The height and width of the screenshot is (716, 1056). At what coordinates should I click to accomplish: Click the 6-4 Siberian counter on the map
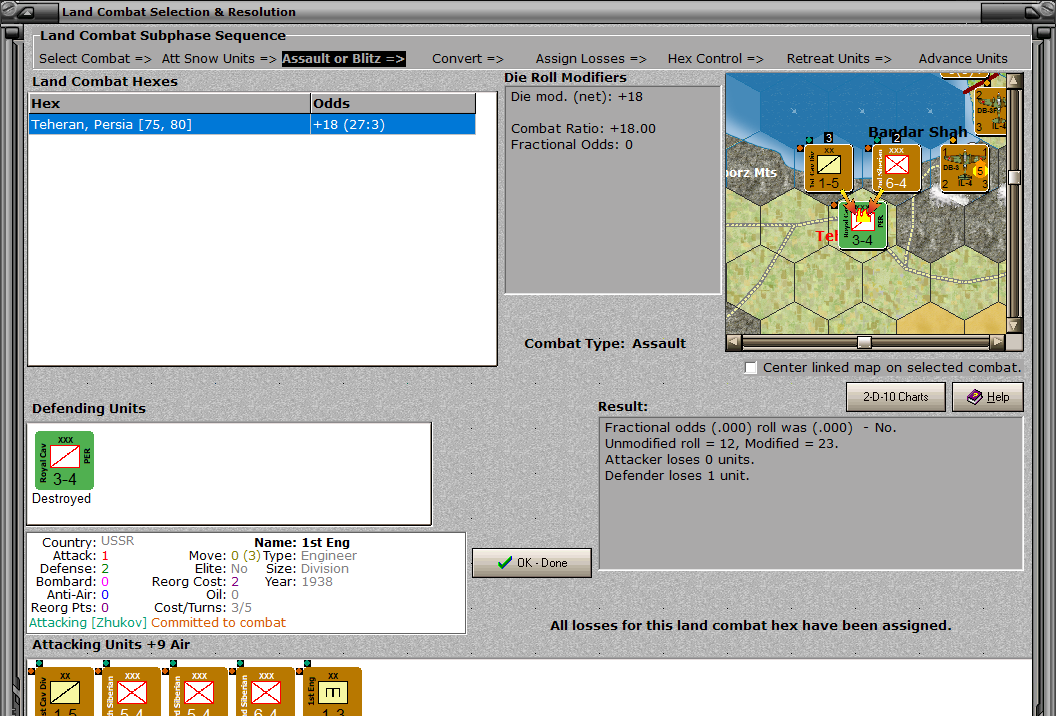coord(896,168)
